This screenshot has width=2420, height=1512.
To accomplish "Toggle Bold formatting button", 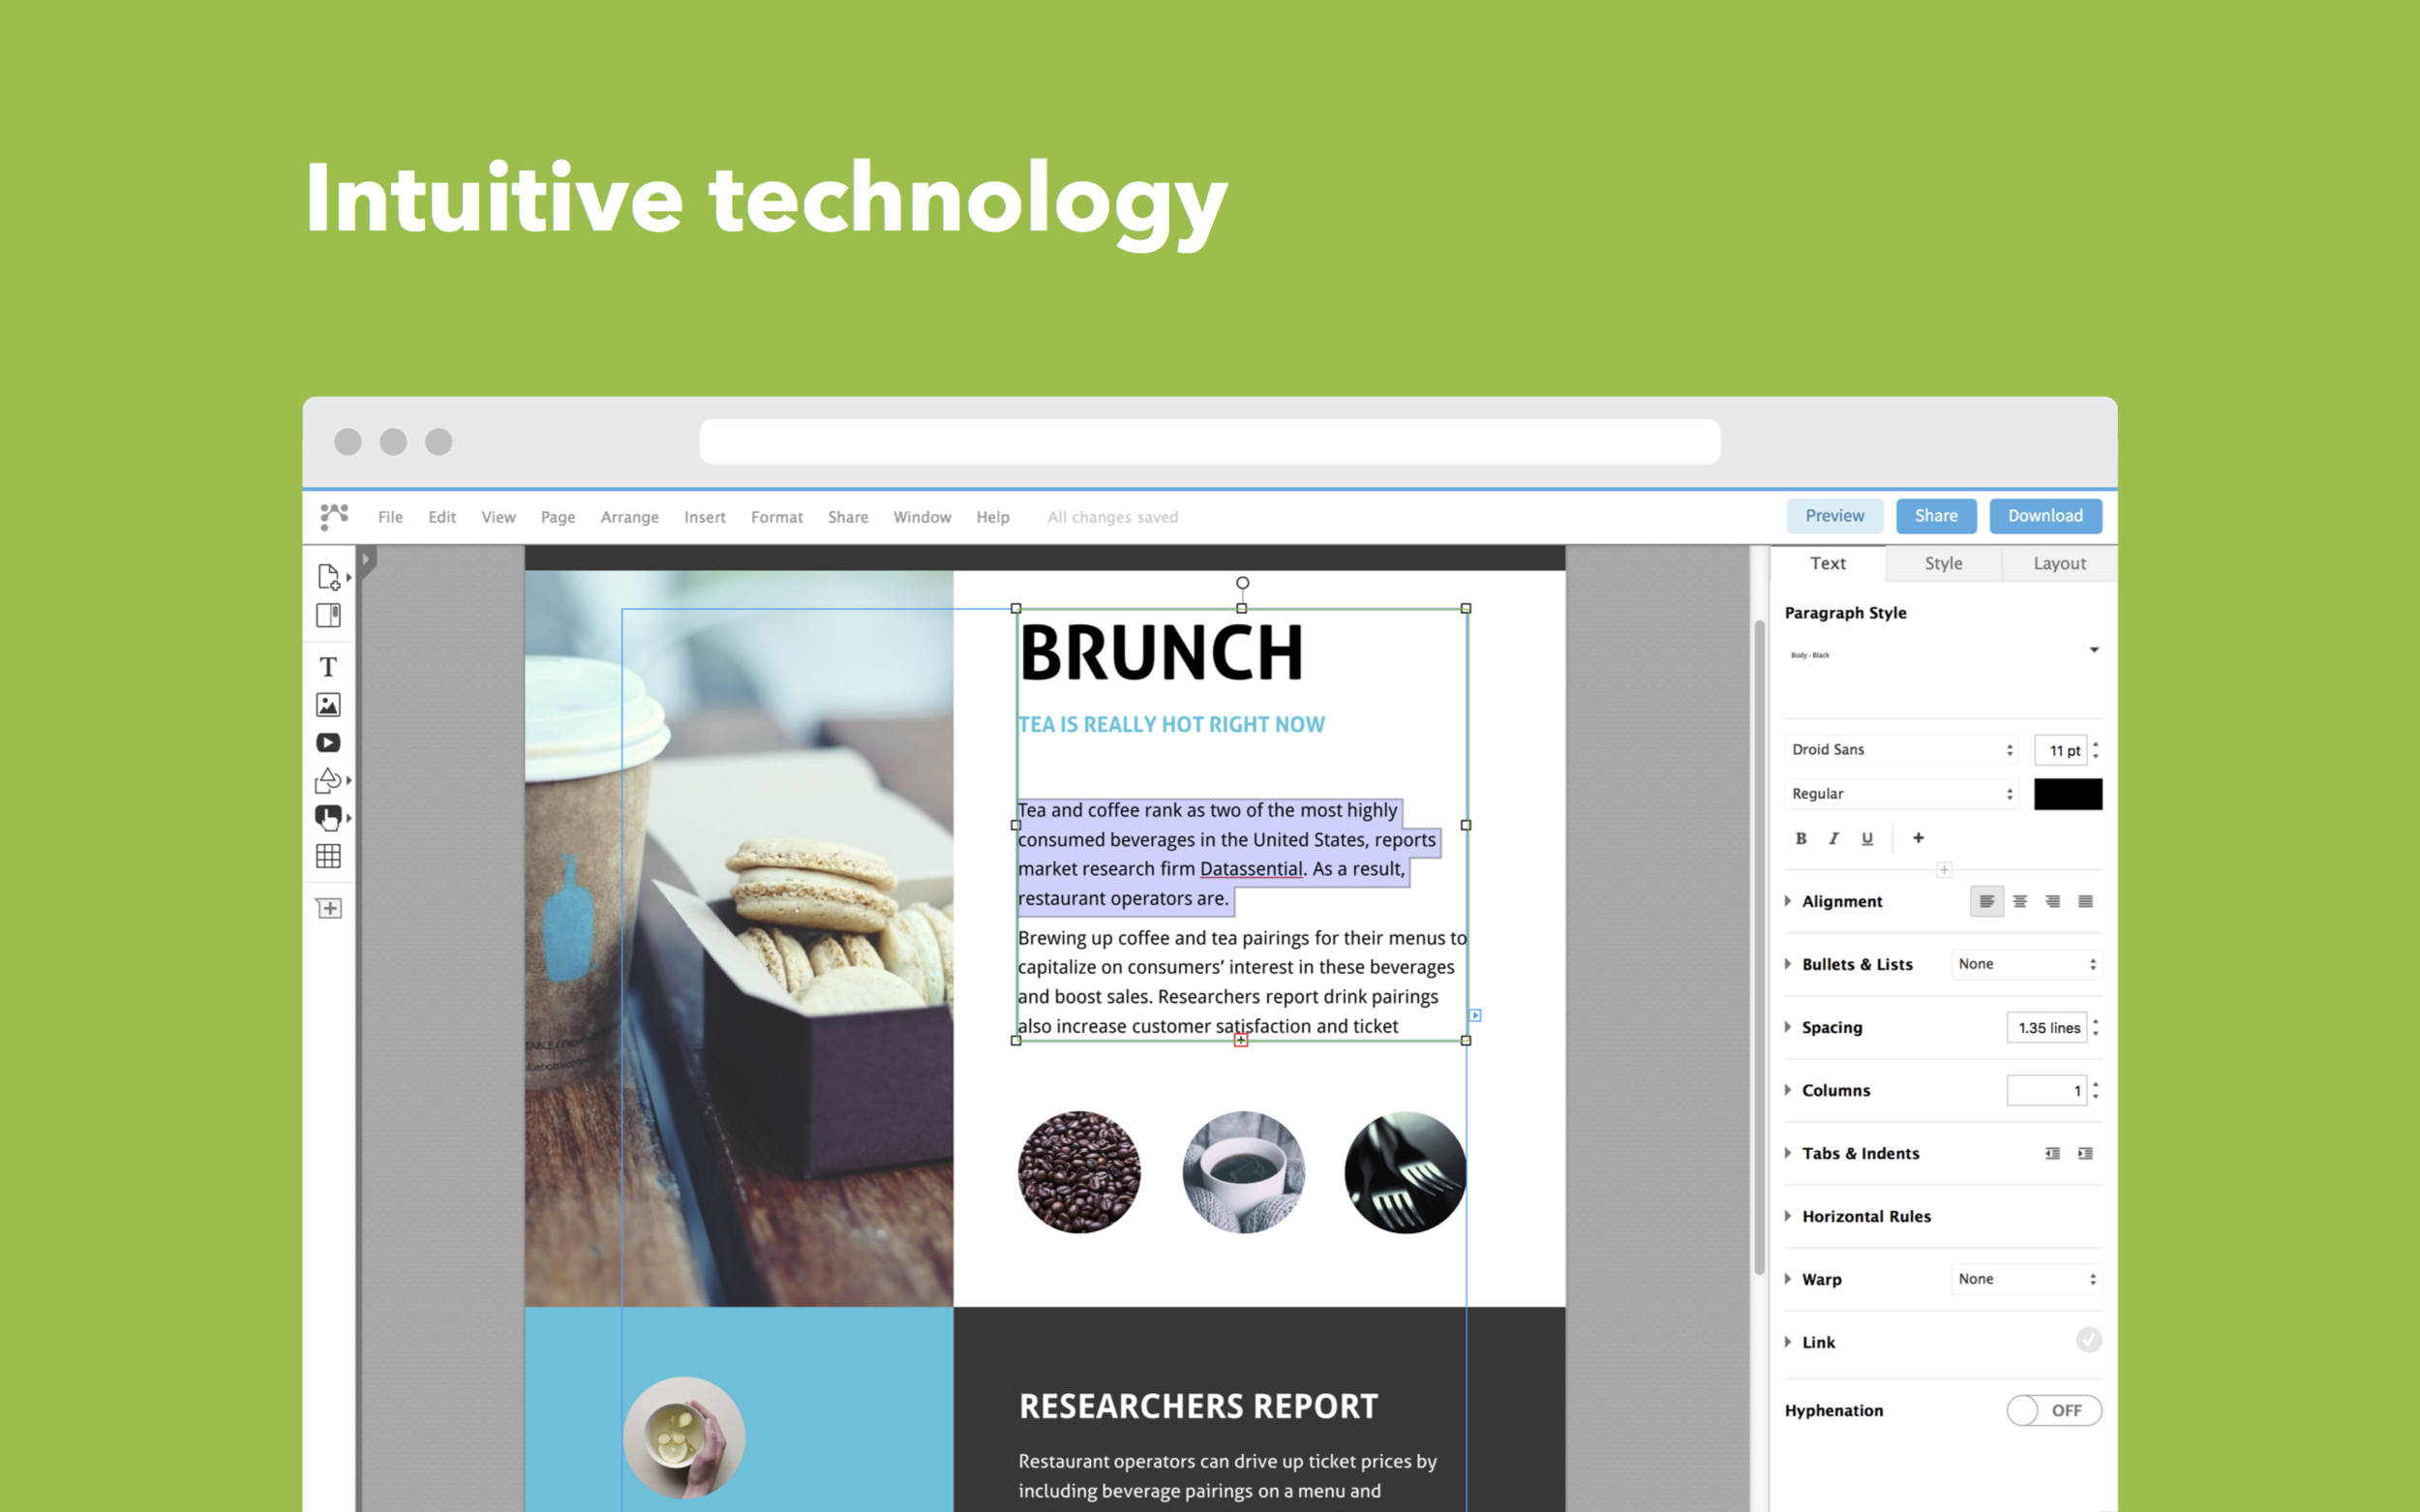I will [1801, 838].
